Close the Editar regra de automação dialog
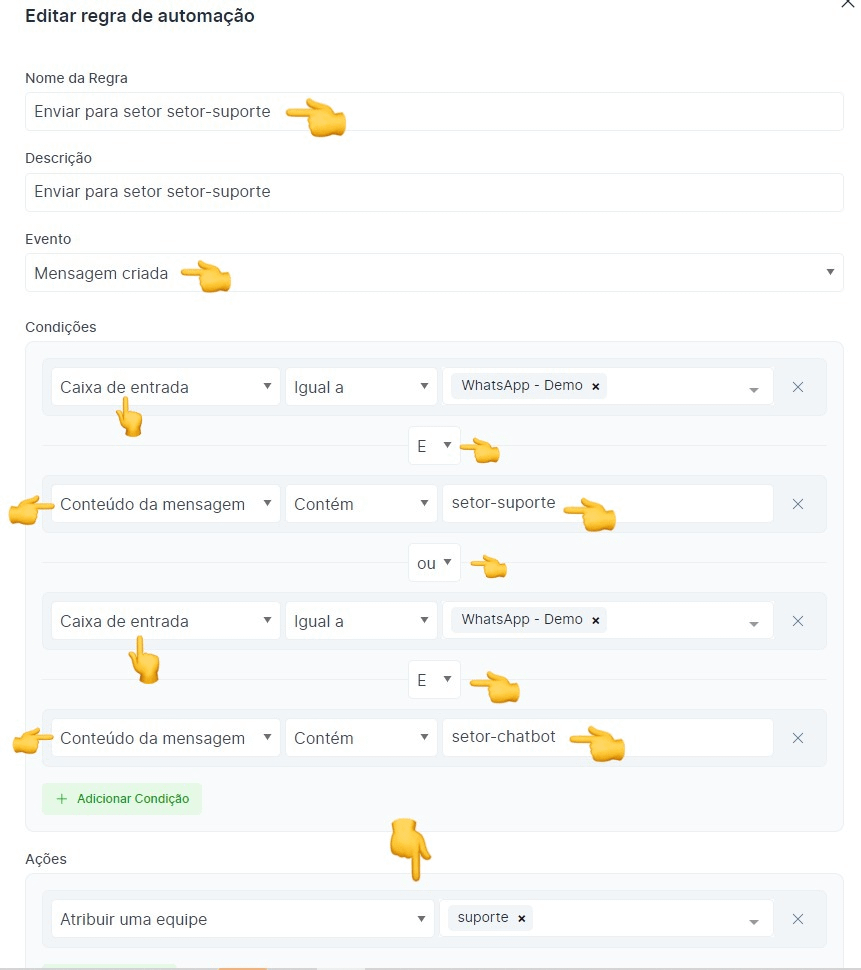This screenshot has width=861, height=970. pos(848,4)
